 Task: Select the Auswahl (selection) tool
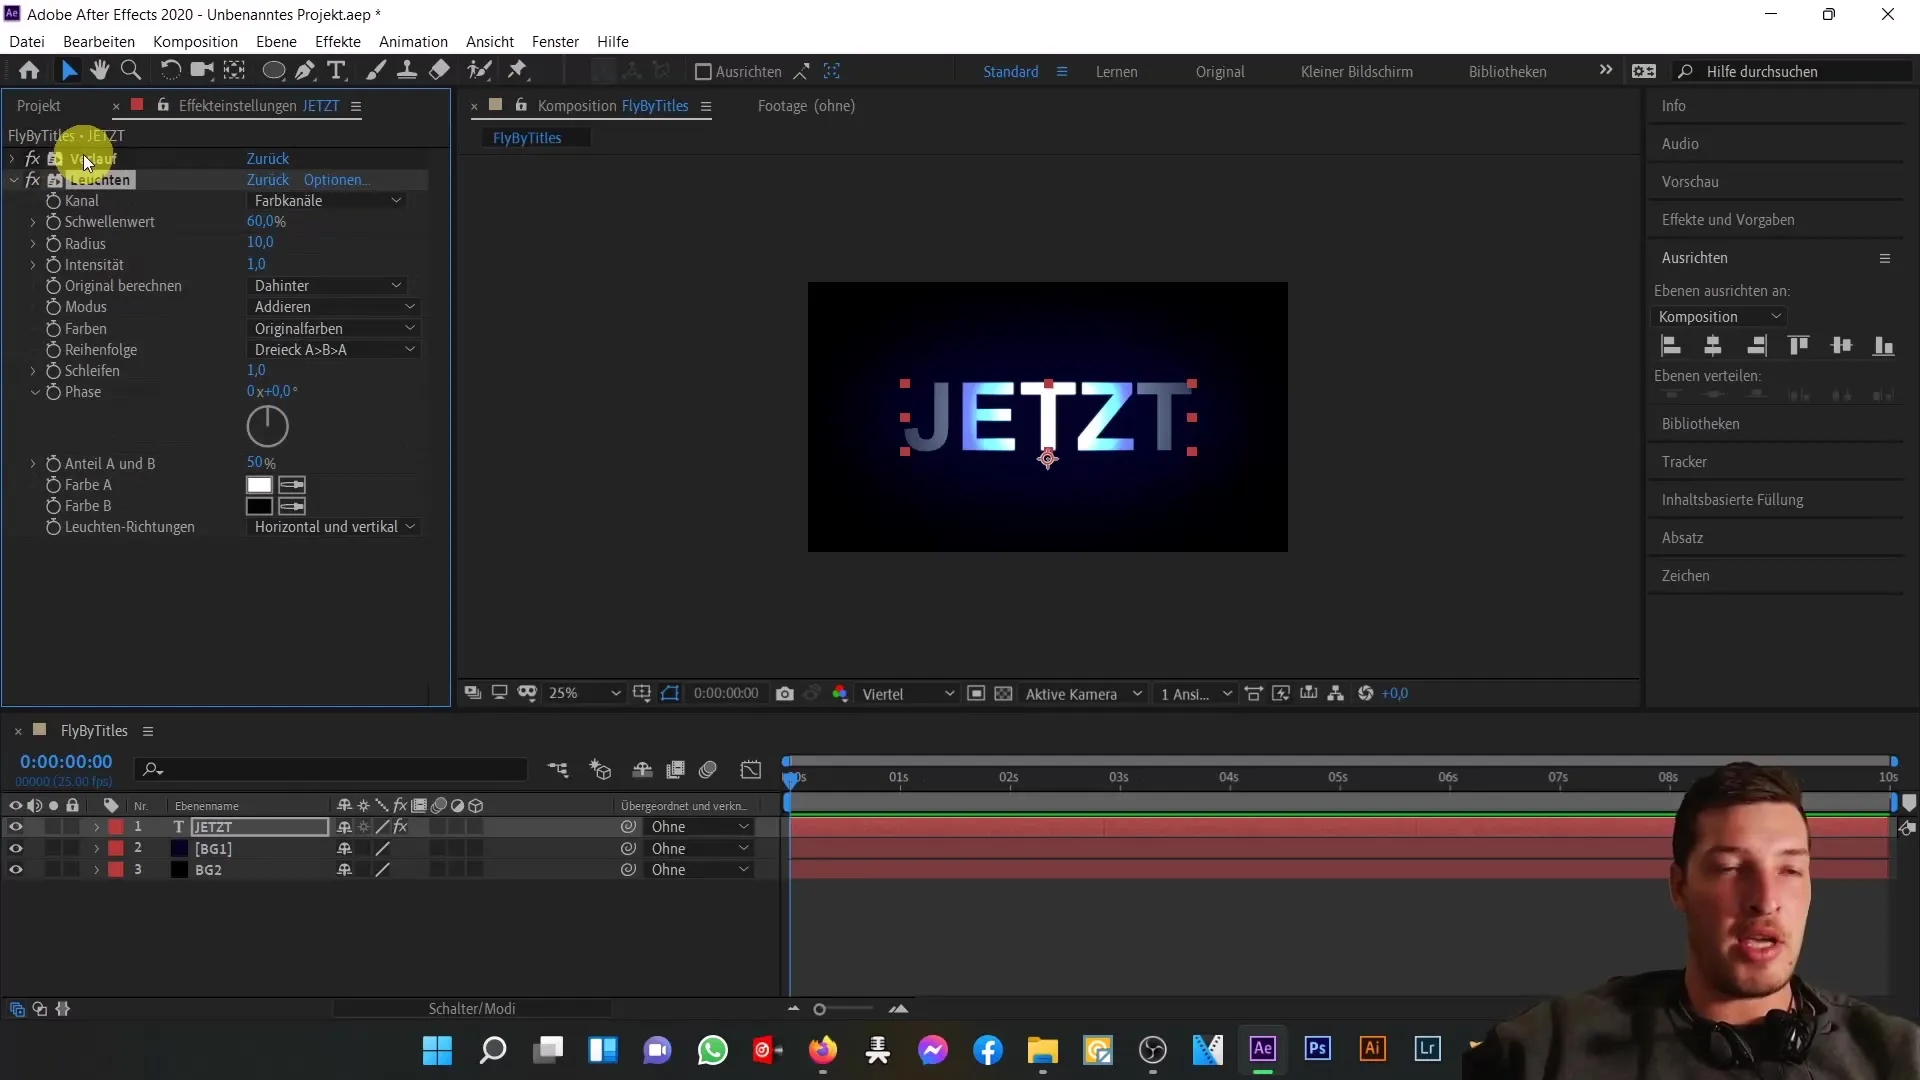67,71
